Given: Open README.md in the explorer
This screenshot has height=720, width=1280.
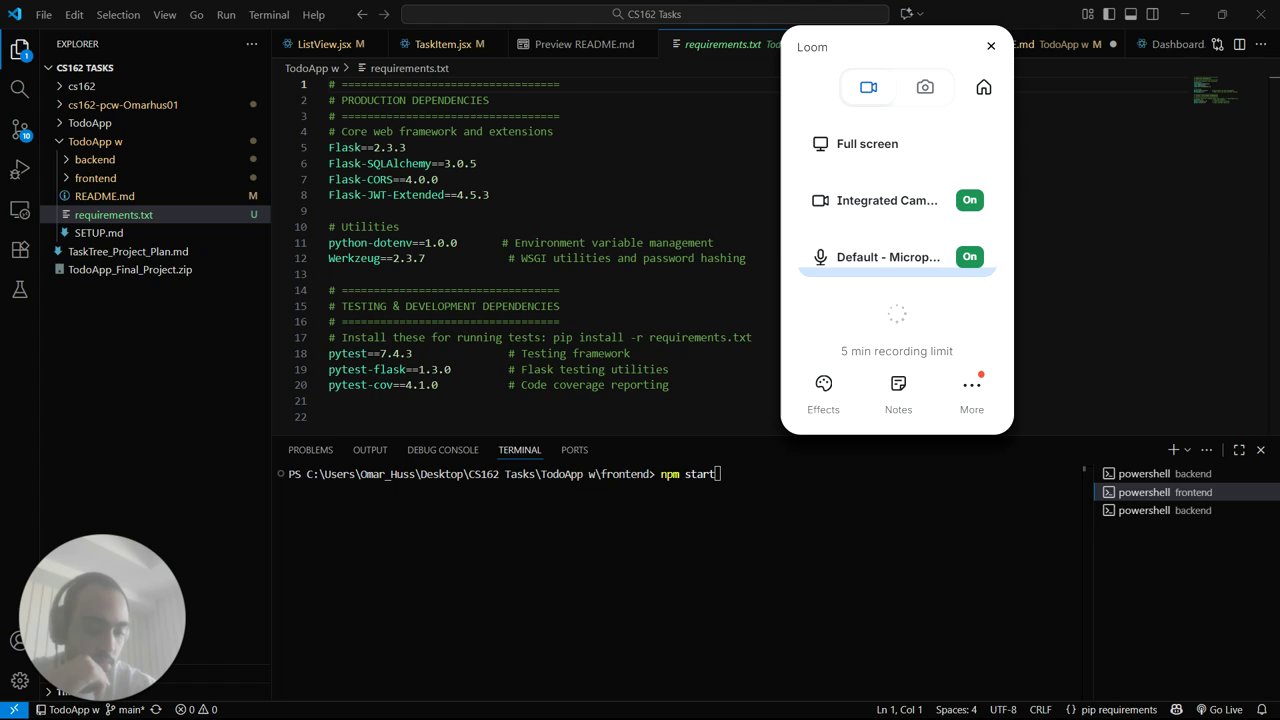Looking at the screenshot, I should point(155,196).
